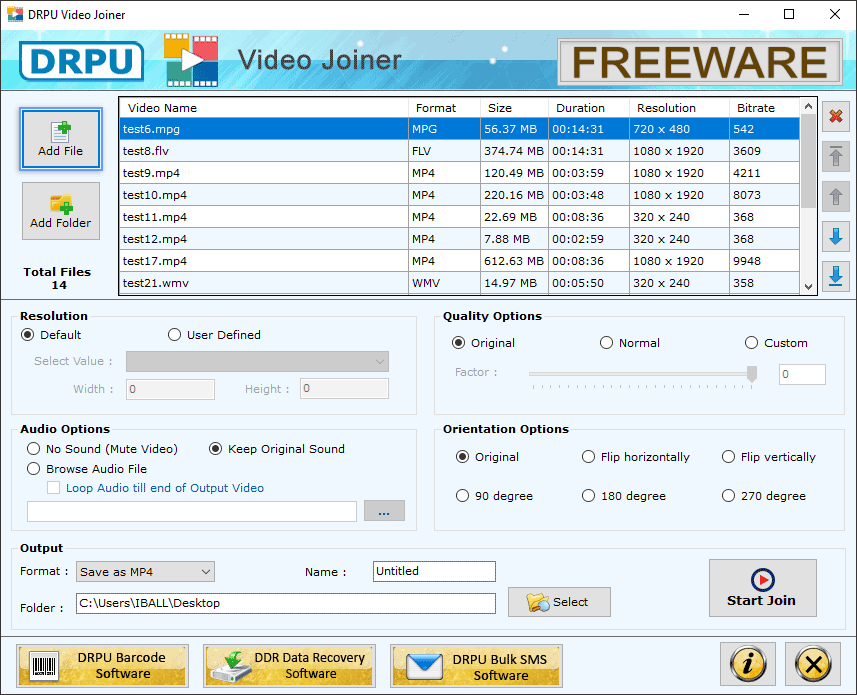This screenshot has width=857, height=695.
Task: Remove selected video with red X icon
Action: point(835,116)
